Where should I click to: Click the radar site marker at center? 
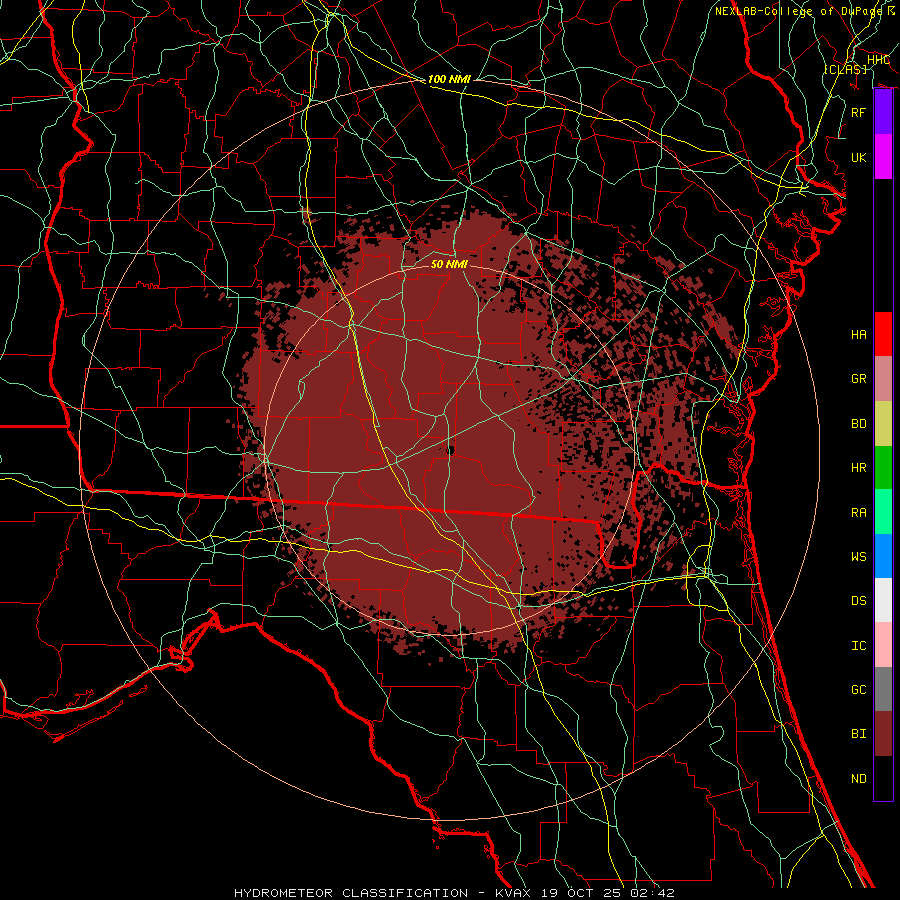coord(451,451)
